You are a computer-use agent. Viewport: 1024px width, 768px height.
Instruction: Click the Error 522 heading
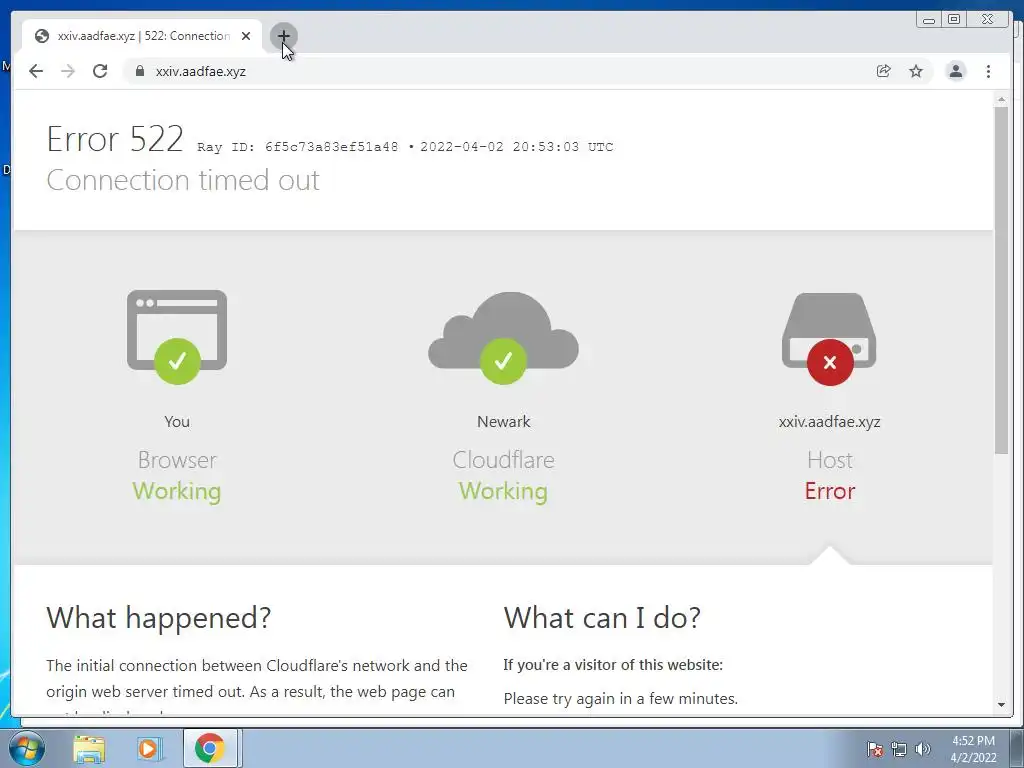[115, 138]
